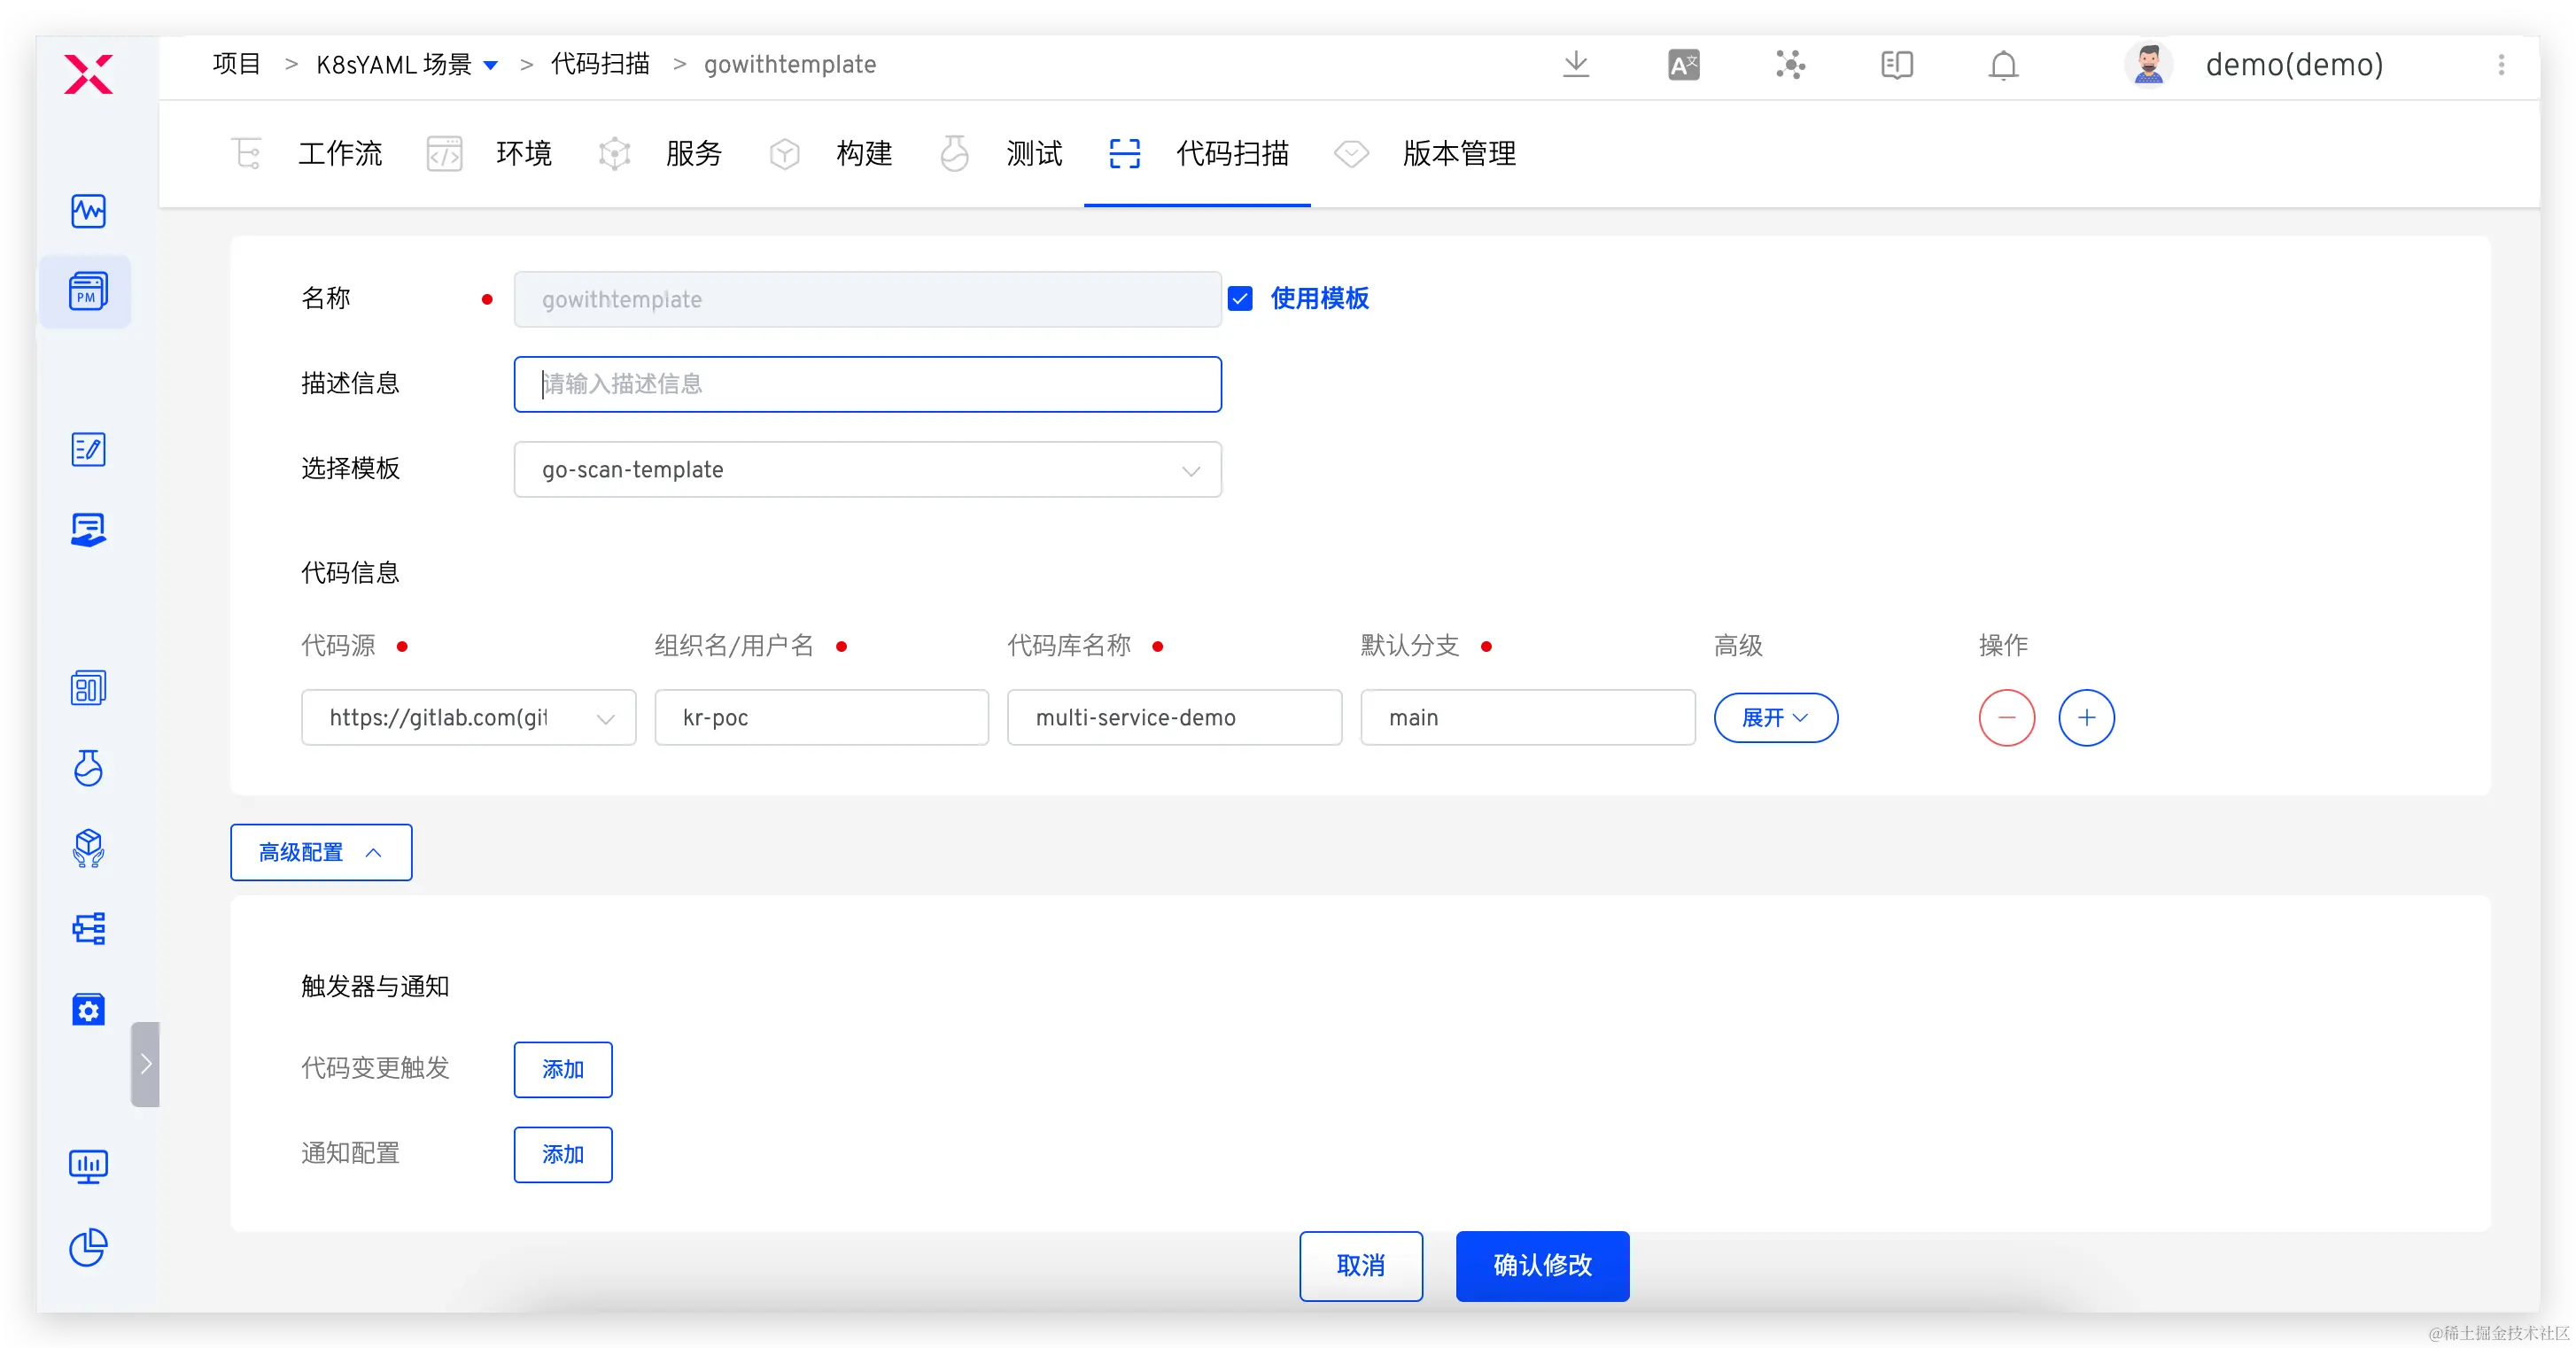2576x1348 pixels.
Task: Focus the 描述信息 input field
Action: point(867,384)
